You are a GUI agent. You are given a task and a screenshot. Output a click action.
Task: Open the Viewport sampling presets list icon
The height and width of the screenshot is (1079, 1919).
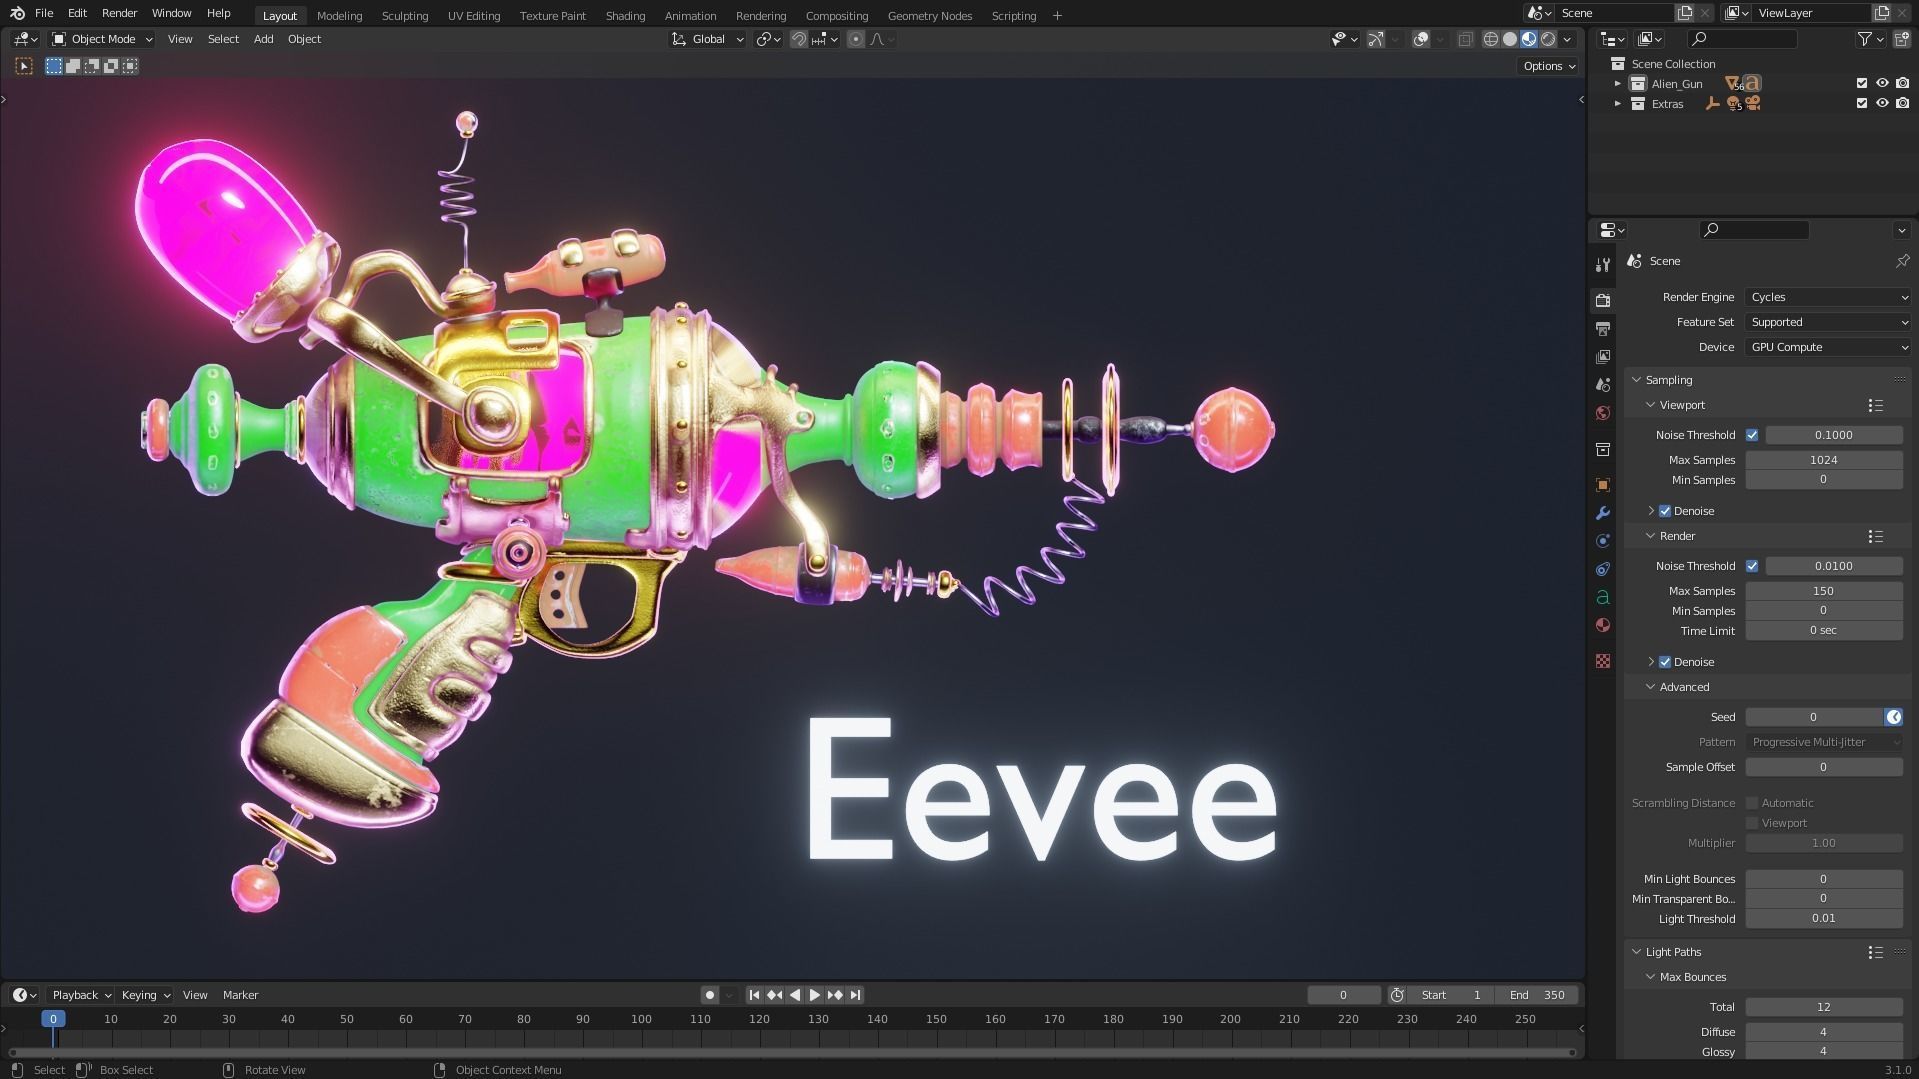click(1875, 405)
